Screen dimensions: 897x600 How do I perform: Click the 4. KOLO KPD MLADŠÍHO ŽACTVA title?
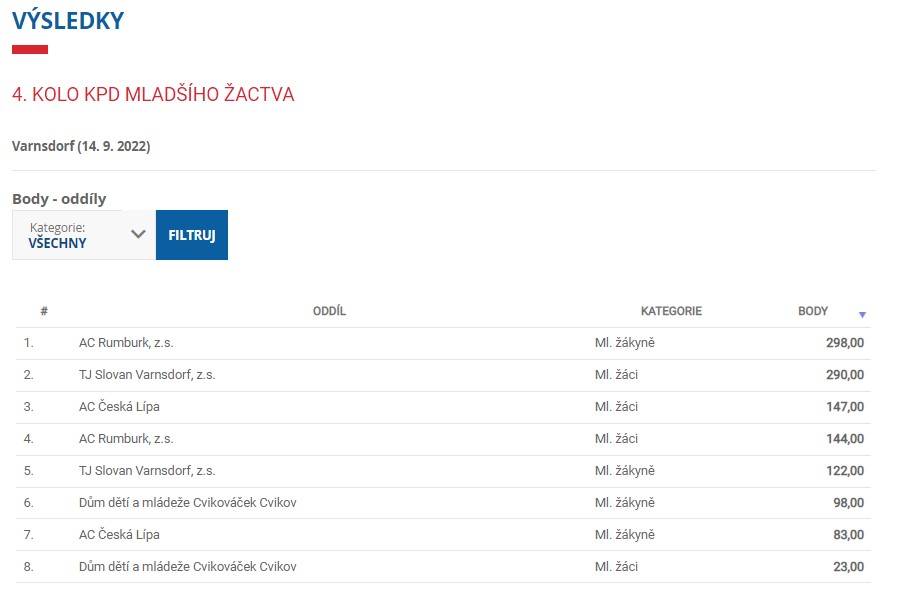(x=153, y=94)
